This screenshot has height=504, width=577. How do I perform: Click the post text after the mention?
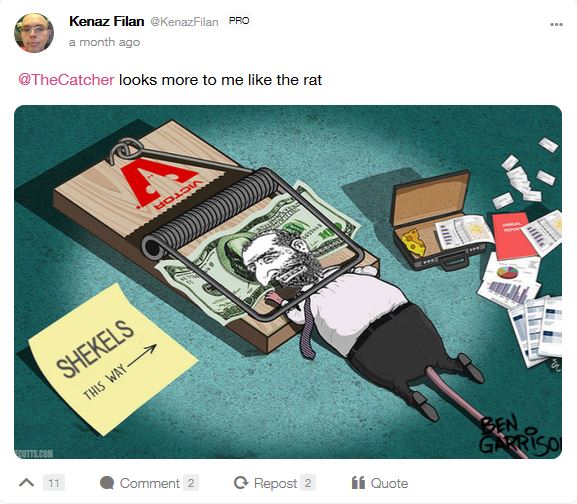(x=220, y=80)
